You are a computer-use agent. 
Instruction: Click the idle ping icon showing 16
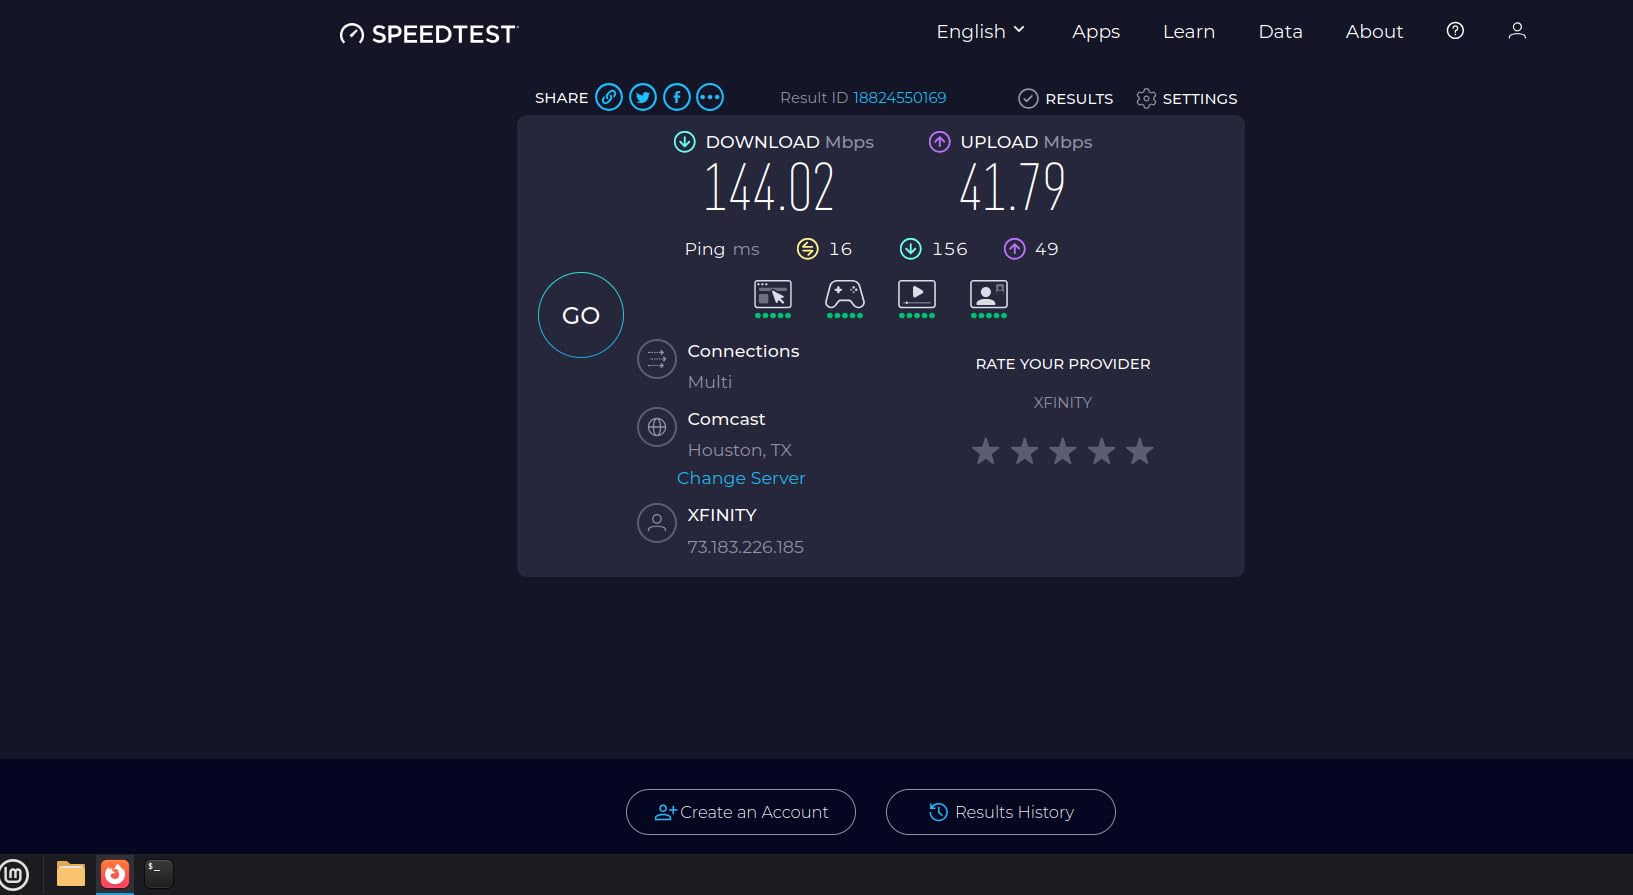click(807, 249)
